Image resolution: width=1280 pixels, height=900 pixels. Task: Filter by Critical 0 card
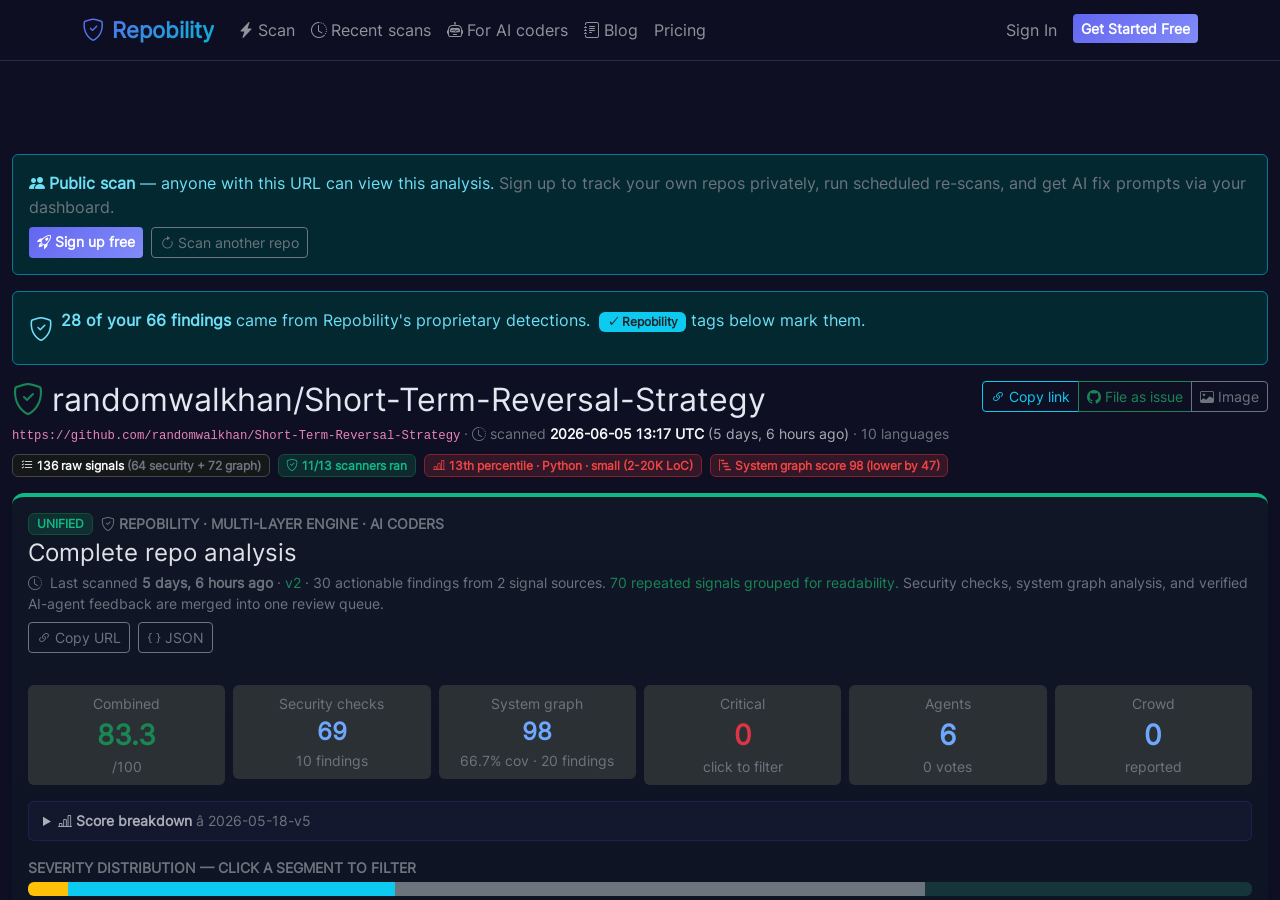[x=743, y=735]
